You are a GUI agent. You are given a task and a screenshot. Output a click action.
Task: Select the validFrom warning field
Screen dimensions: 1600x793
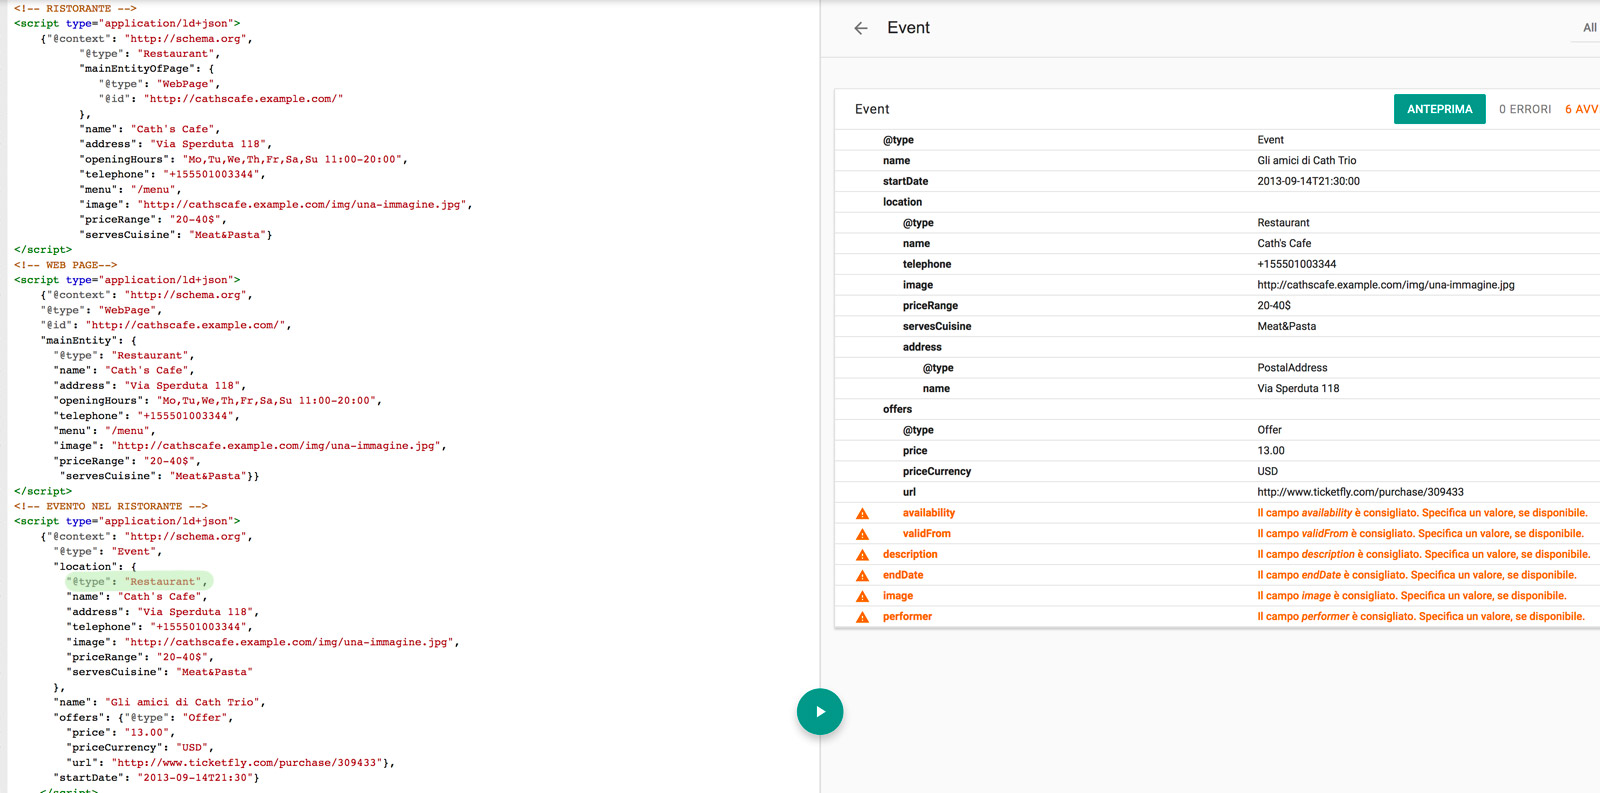(x=926, y=534)
